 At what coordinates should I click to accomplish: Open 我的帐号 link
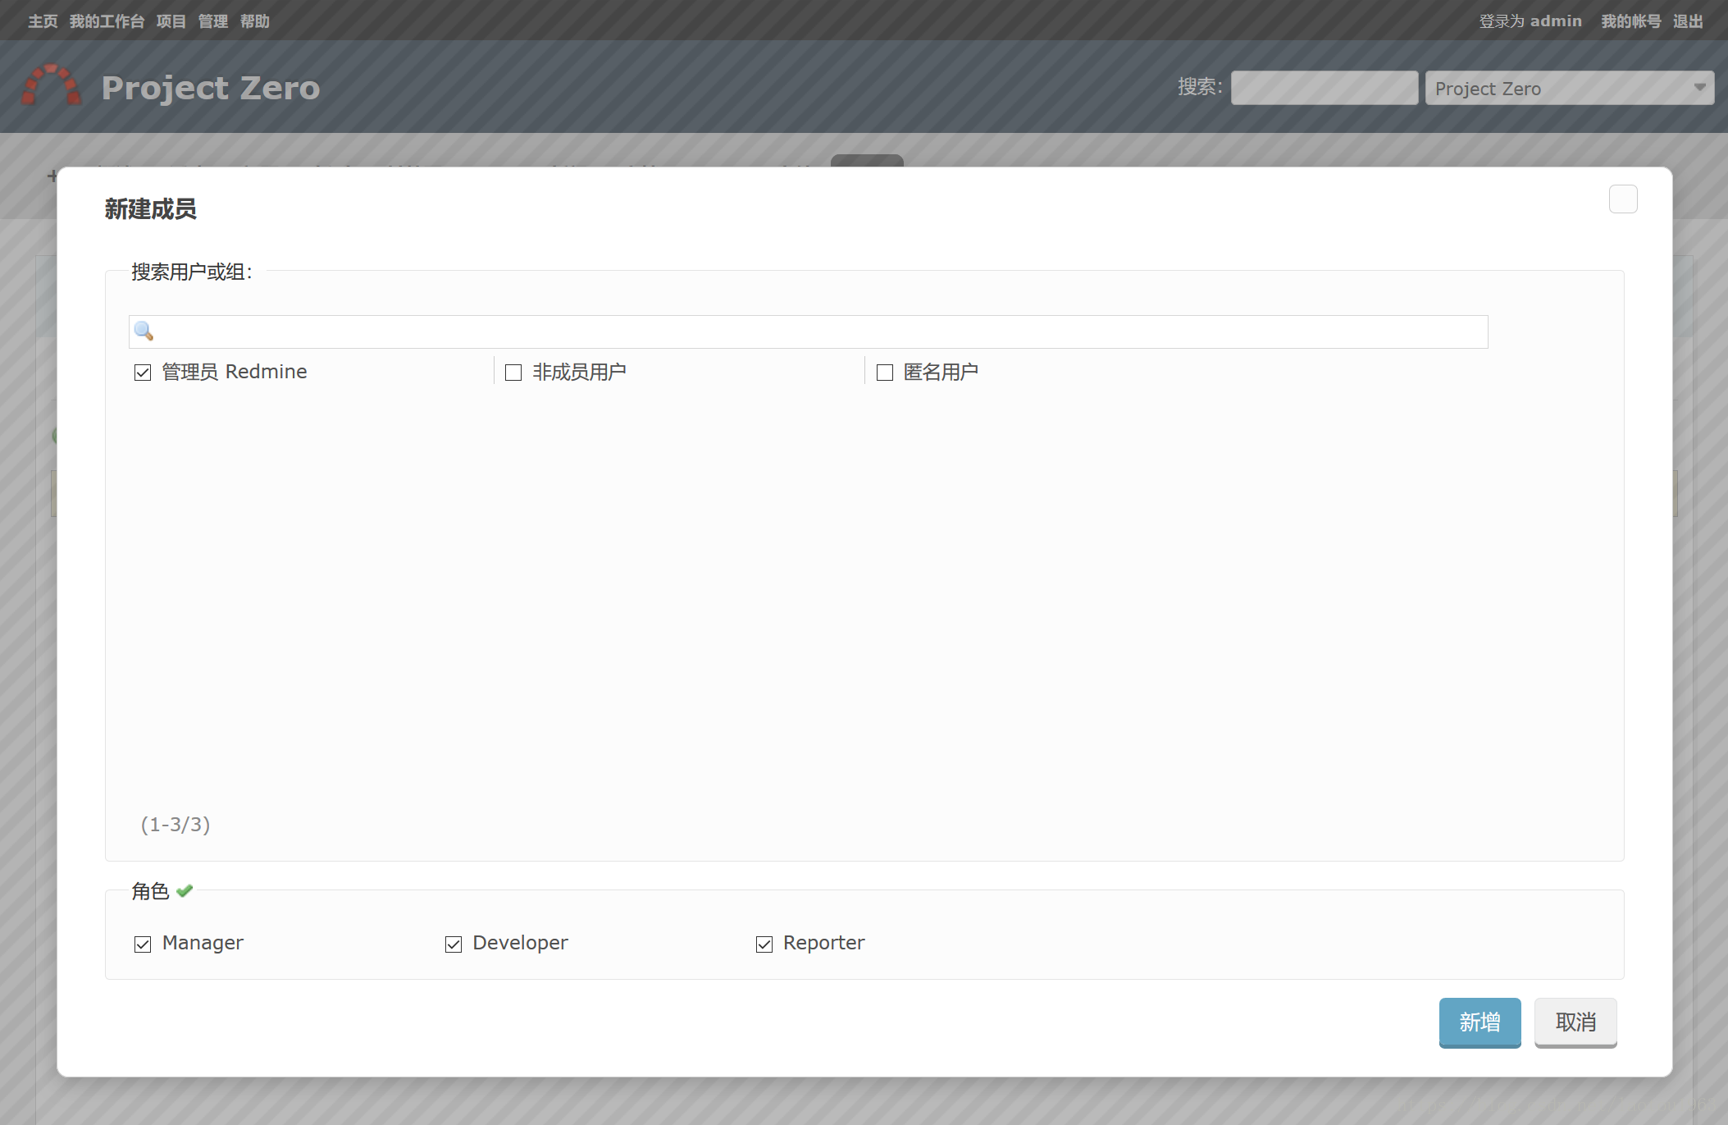1631,21
